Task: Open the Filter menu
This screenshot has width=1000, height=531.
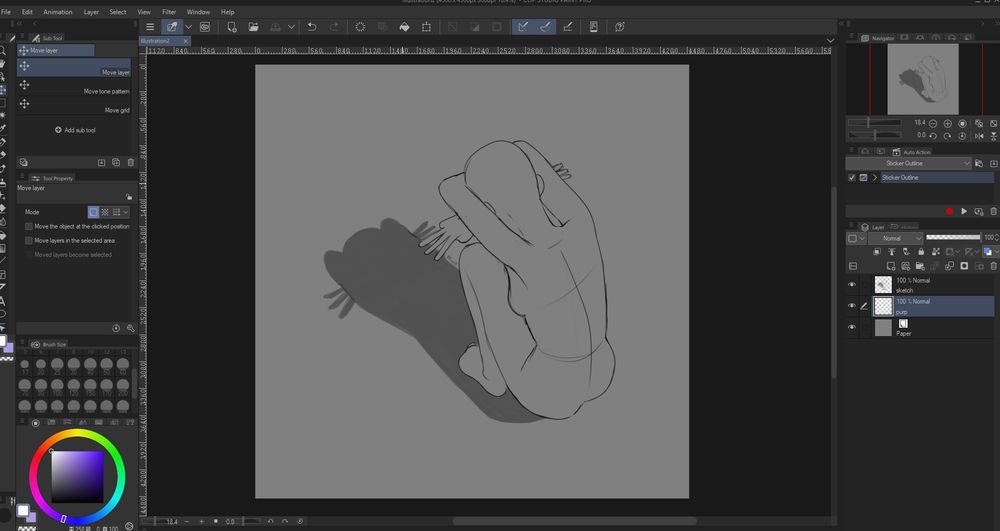Action: click(x=169, y=11)
